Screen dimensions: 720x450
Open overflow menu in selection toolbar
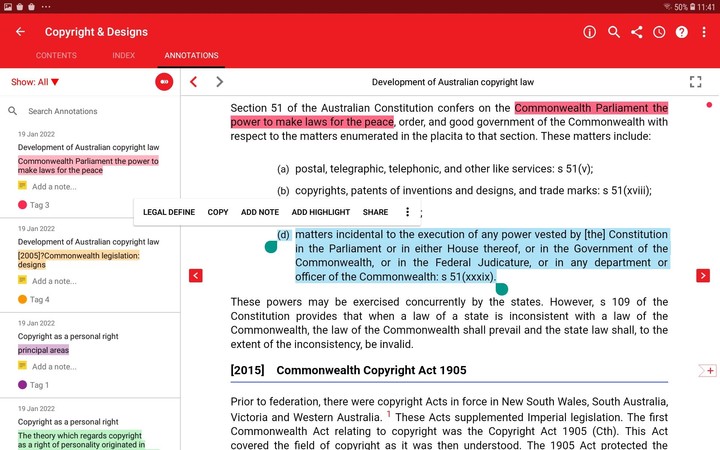[407, 212]
